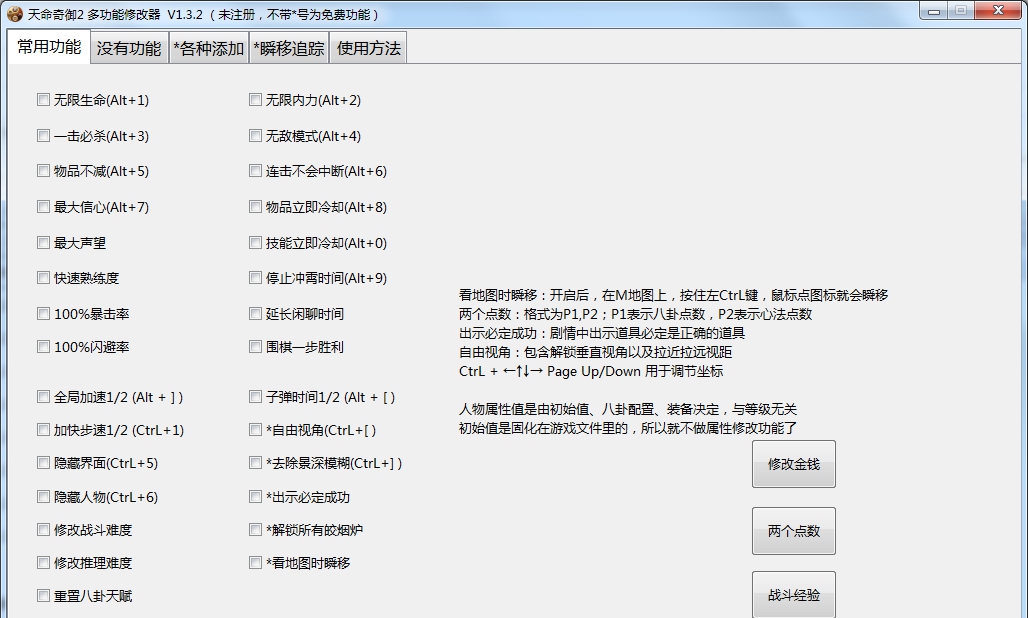
Task: Enable 物品不减 (Alt+5)
Action: (x=43, y=171)
